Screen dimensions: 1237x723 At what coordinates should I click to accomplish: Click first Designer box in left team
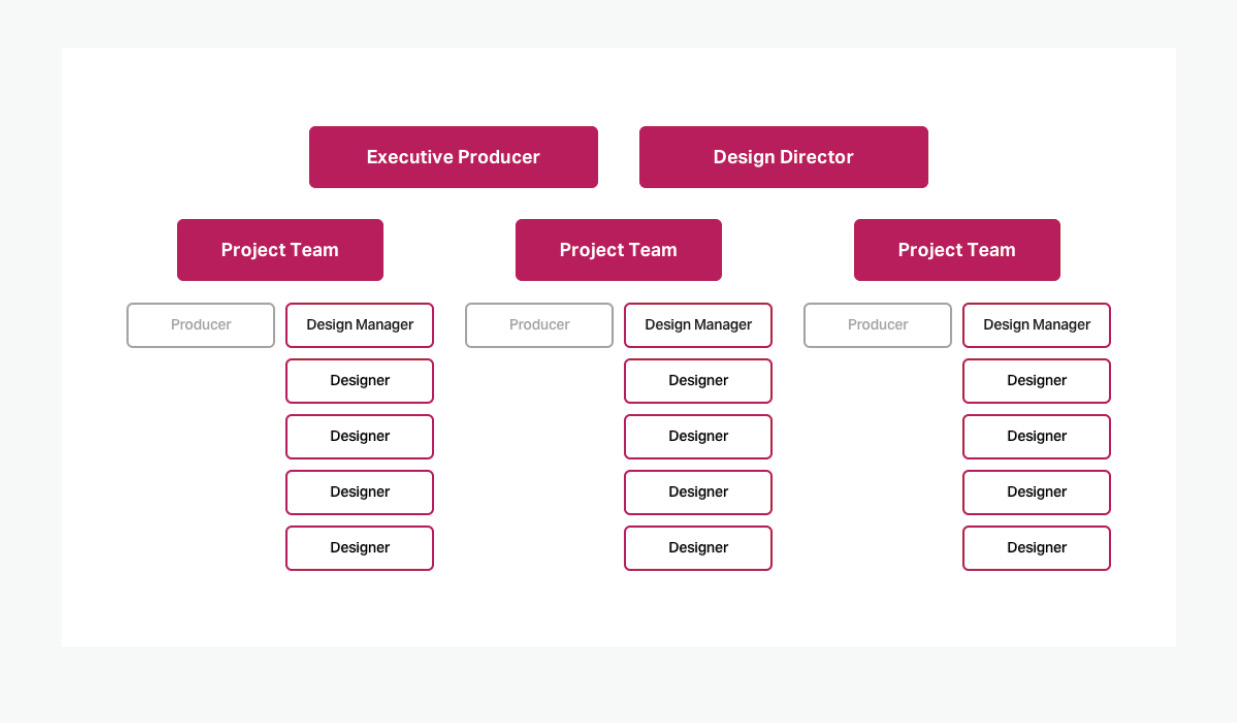pos(360,381)
